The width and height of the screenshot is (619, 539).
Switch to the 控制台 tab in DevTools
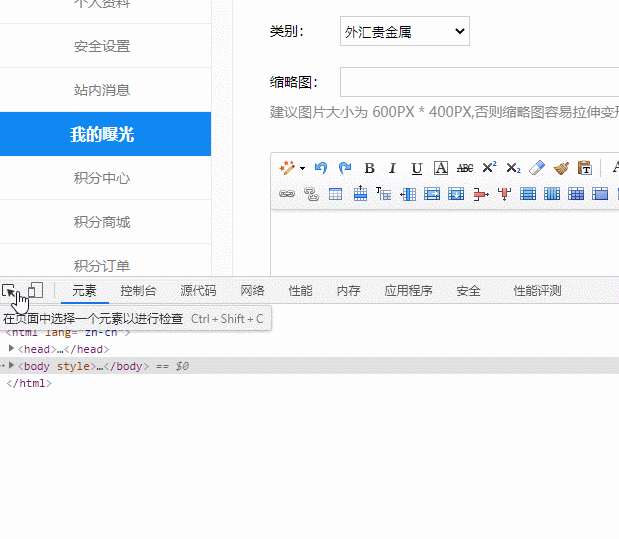[138, 291]
